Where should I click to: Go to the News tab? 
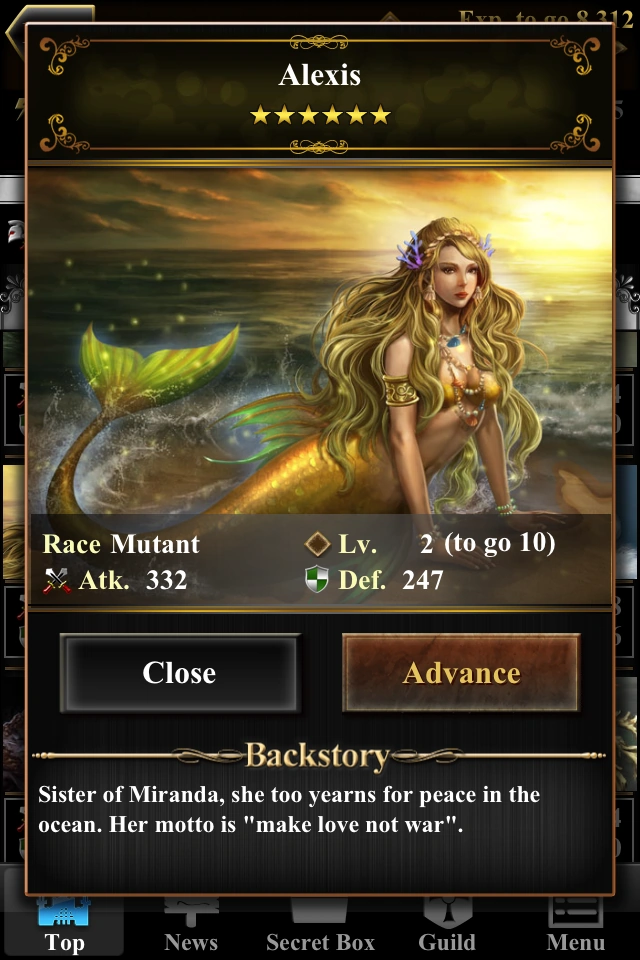click(x=190, y=942)
